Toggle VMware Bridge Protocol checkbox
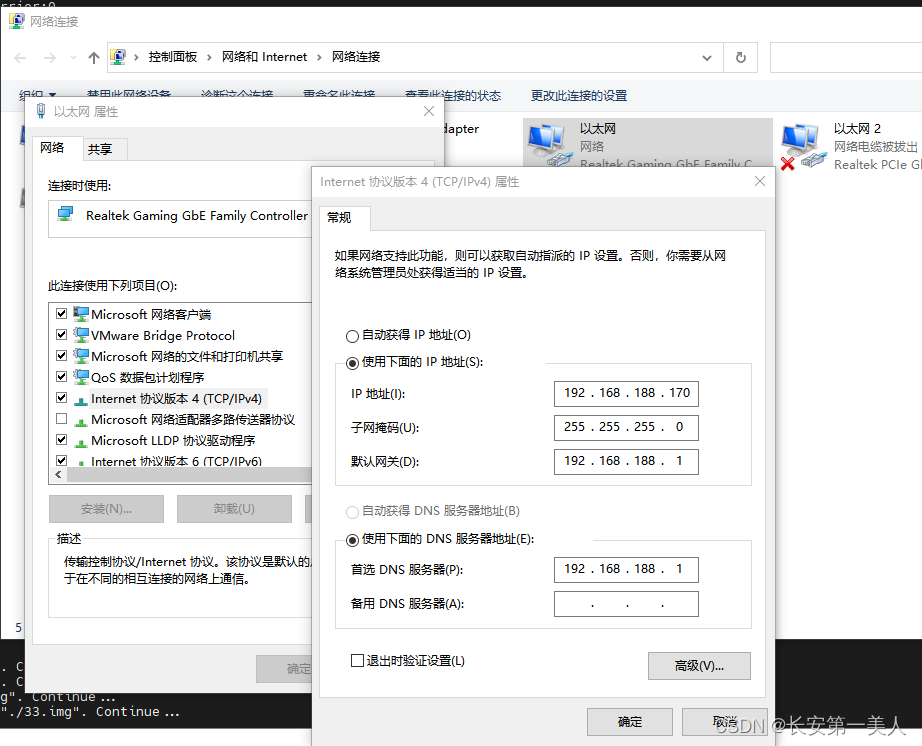The image size is (922, 746). pyautogui.click(x=61, y=334)
